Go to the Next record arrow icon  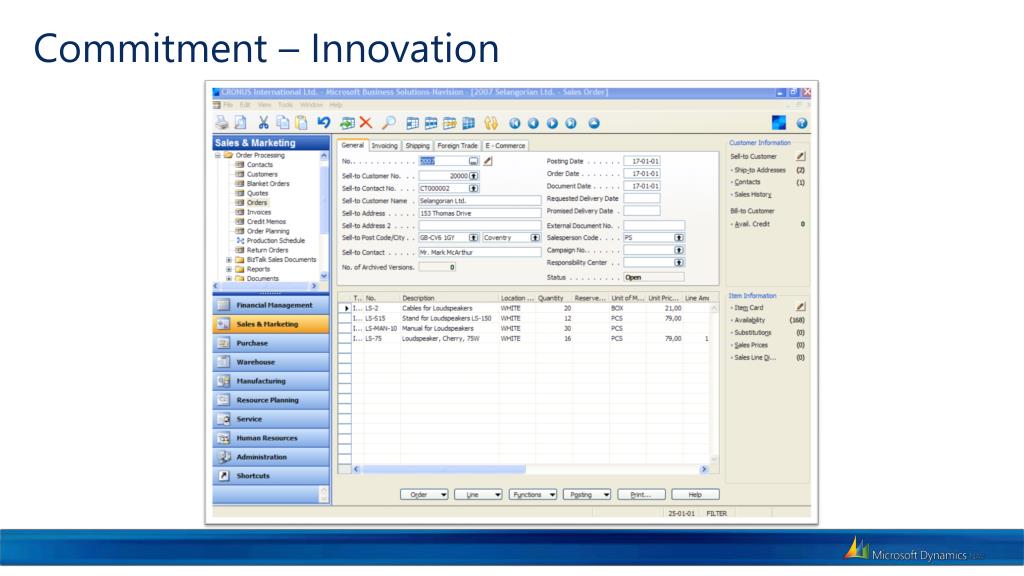coord(552,123)
